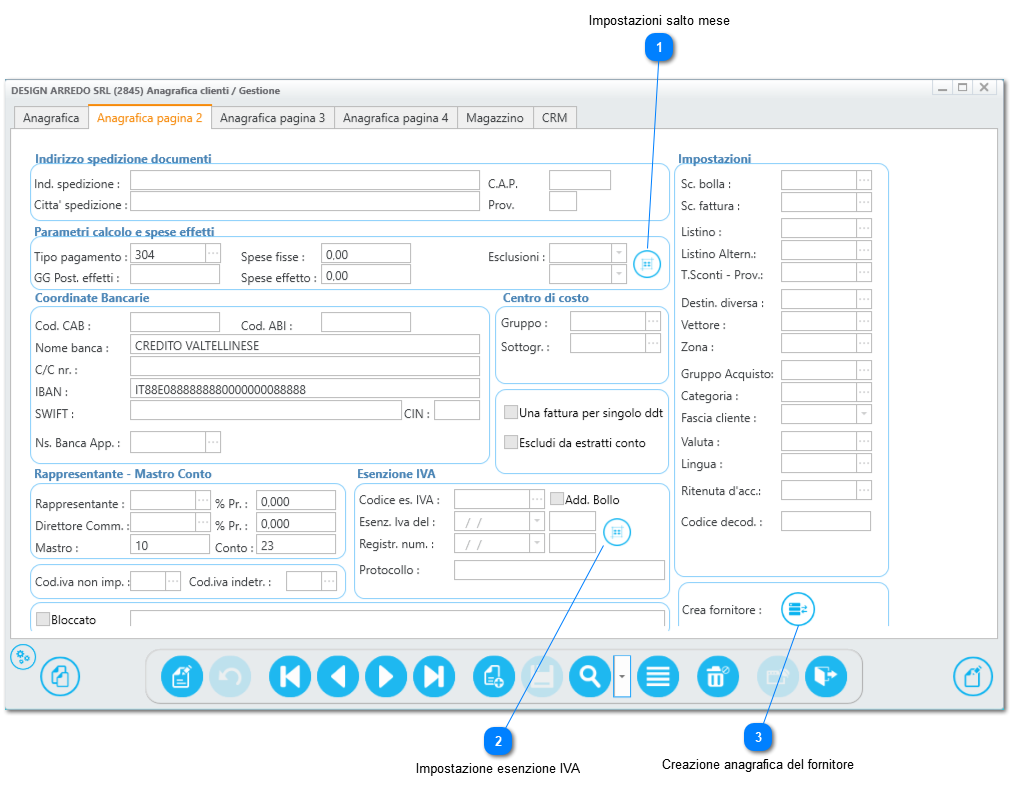Click the magnifier search button
This screenshot has height=792, width=1013.
590,676
